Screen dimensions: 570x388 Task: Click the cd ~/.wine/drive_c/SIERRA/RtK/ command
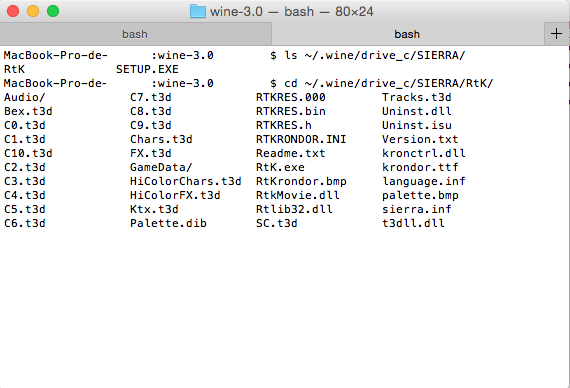point(389,84)
